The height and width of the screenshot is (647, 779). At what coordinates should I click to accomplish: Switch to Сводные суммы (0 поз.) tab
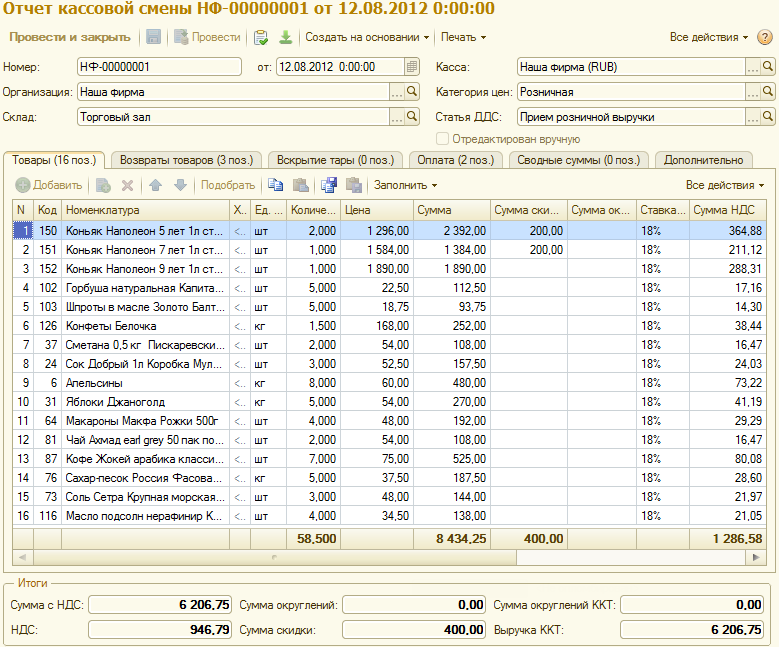(579, 160)
